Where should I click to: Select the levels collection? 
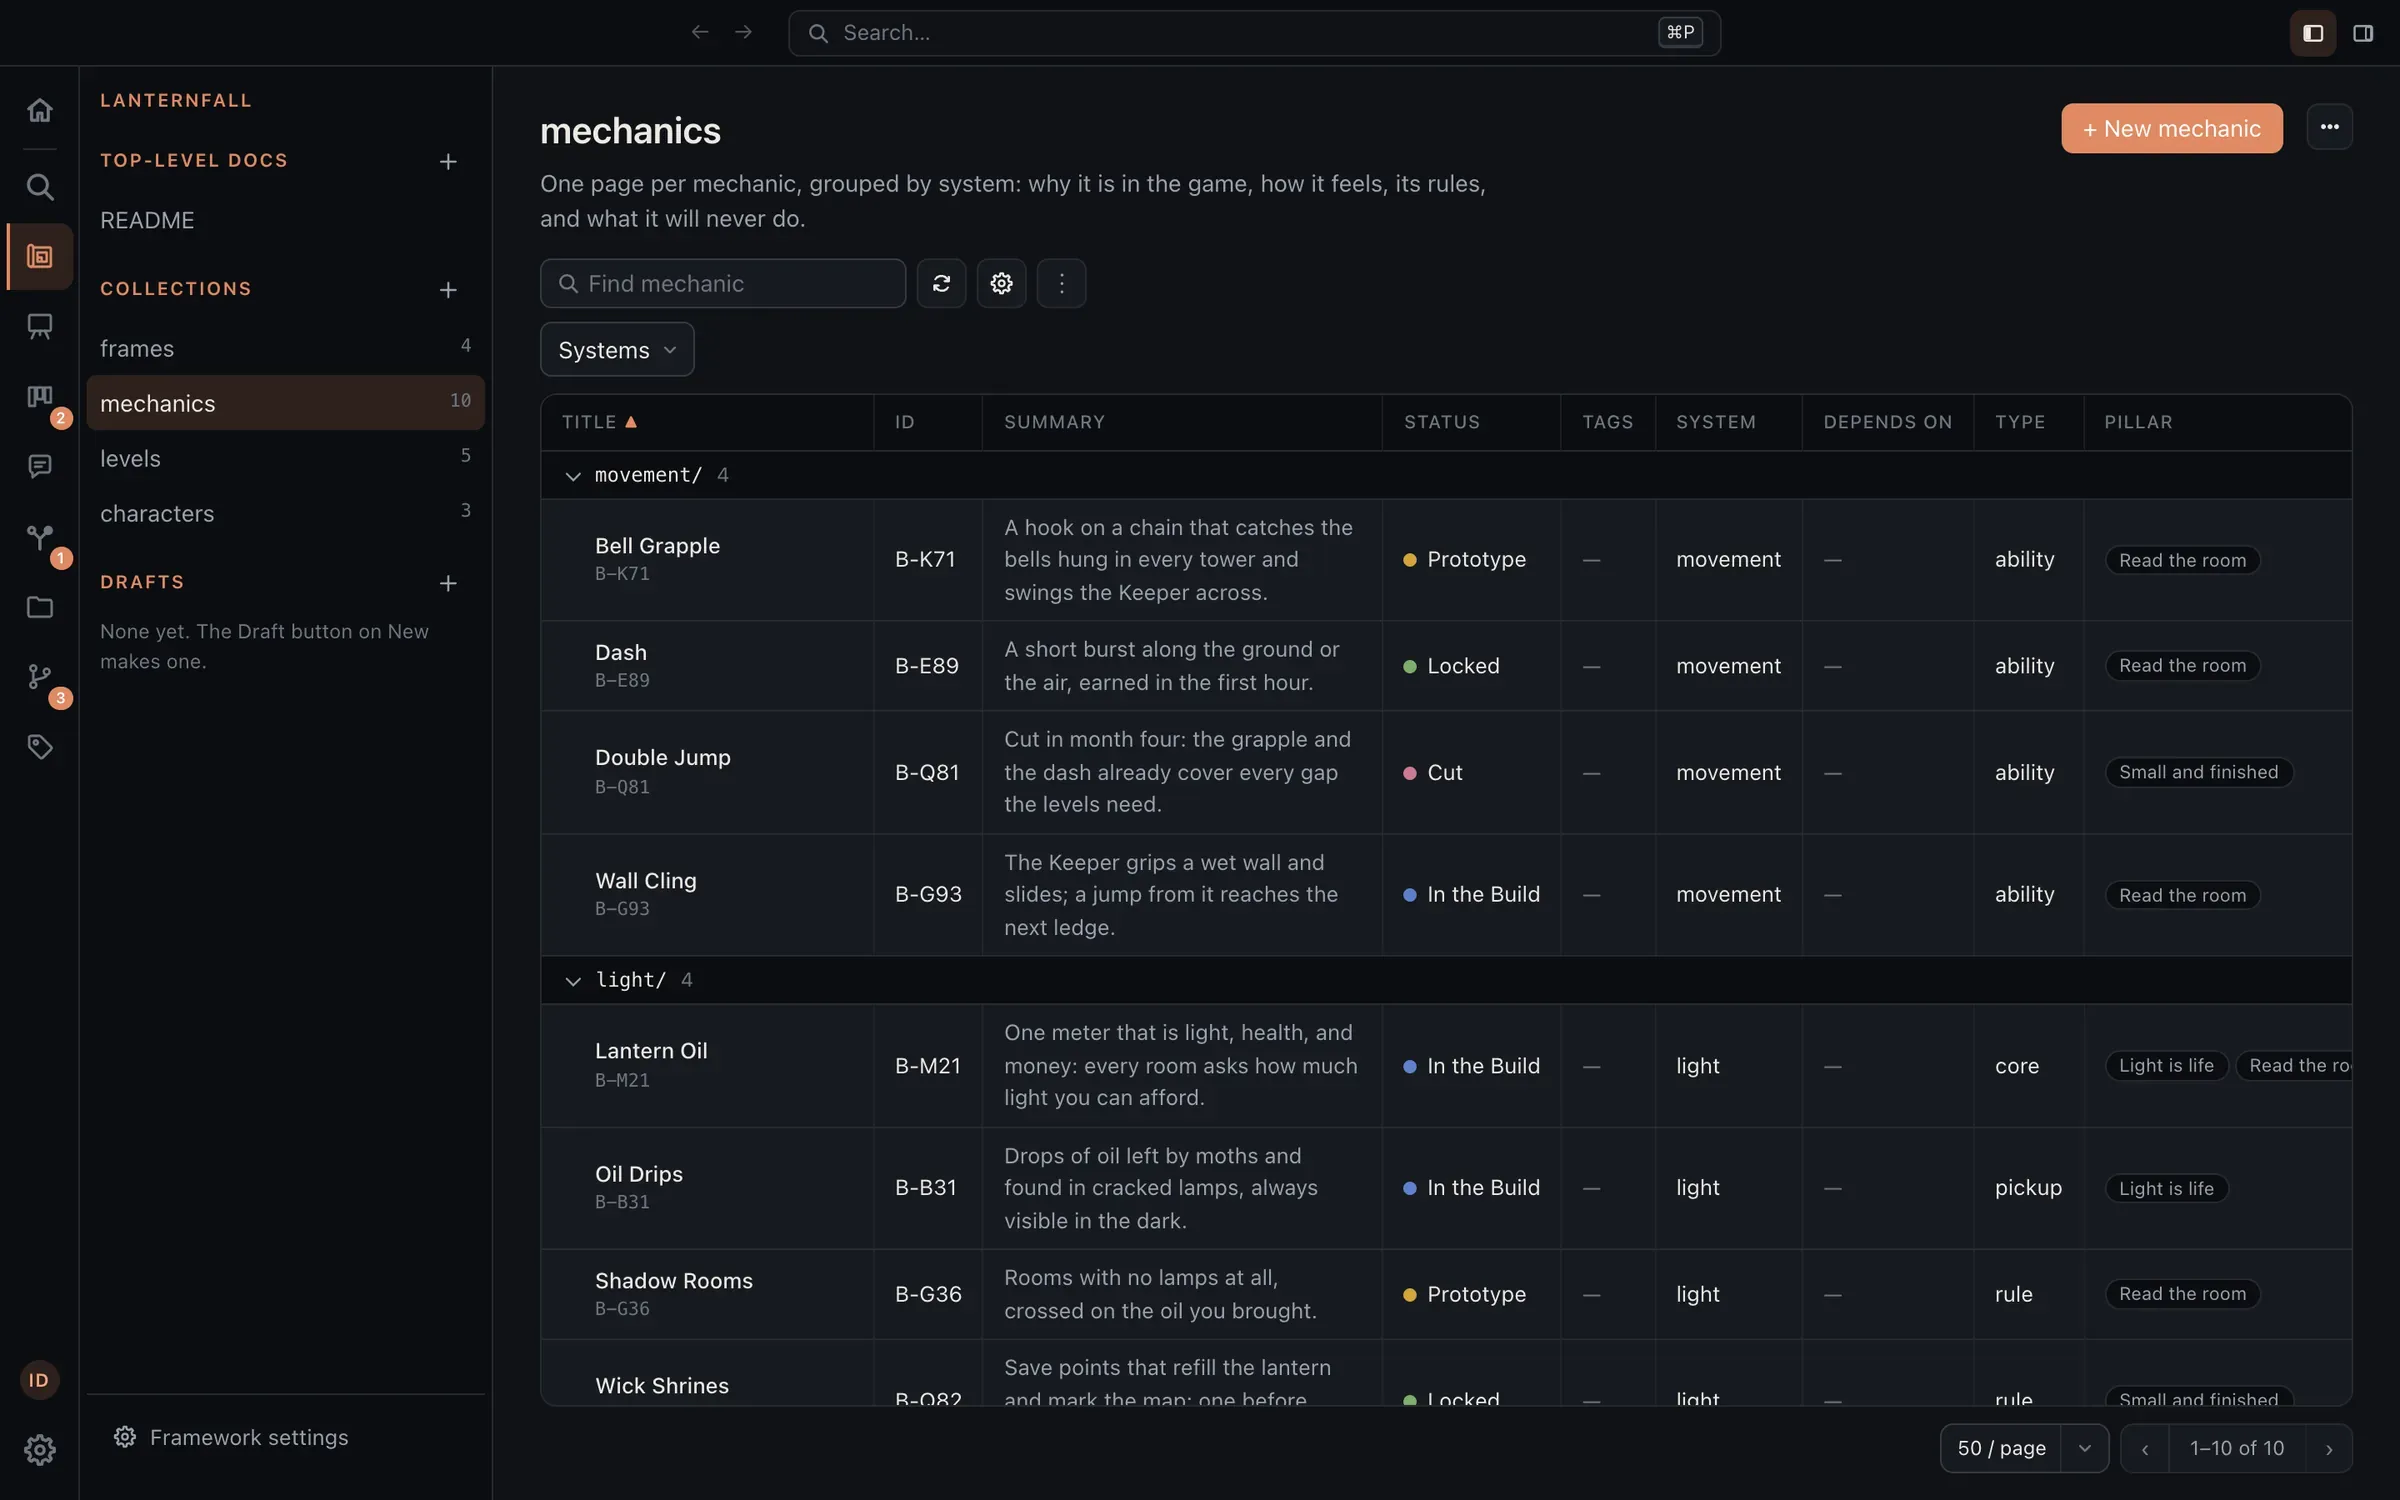tap(285, 458)
